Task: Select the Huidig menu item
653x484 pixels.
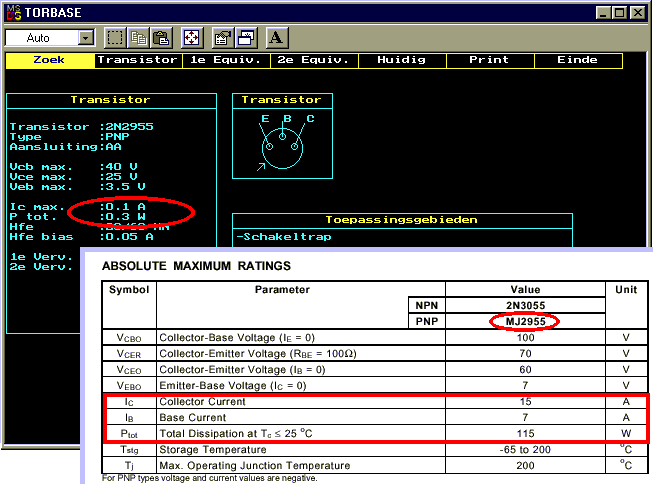Action: [x=401, y=60]
